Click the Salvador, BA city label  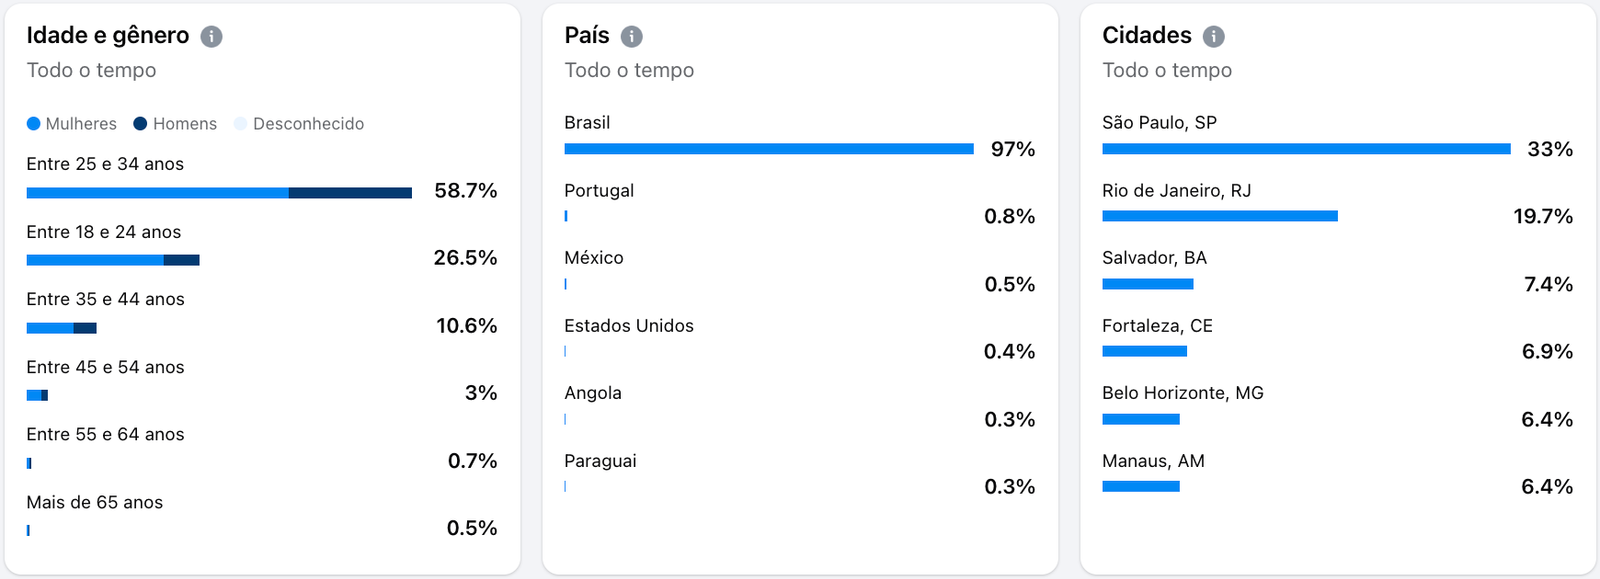(x=1154, y=258)
